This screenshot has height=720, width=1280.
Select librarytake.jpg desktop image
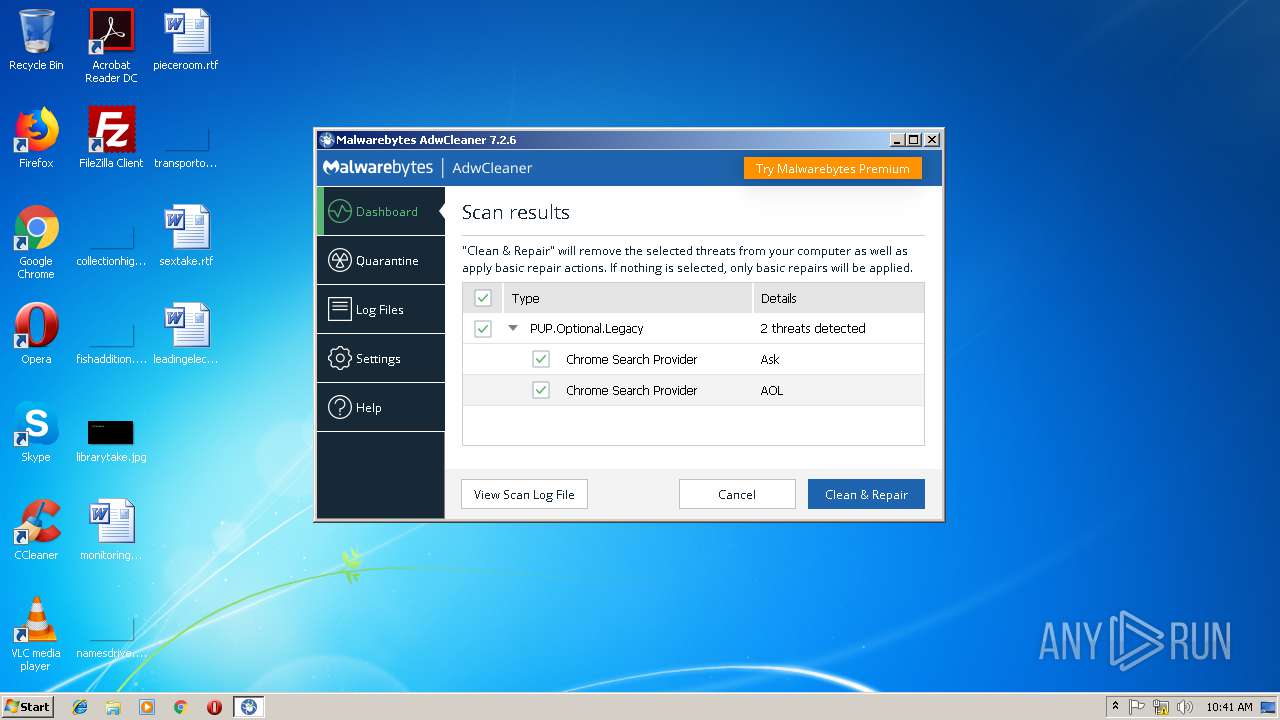(111, 440)
